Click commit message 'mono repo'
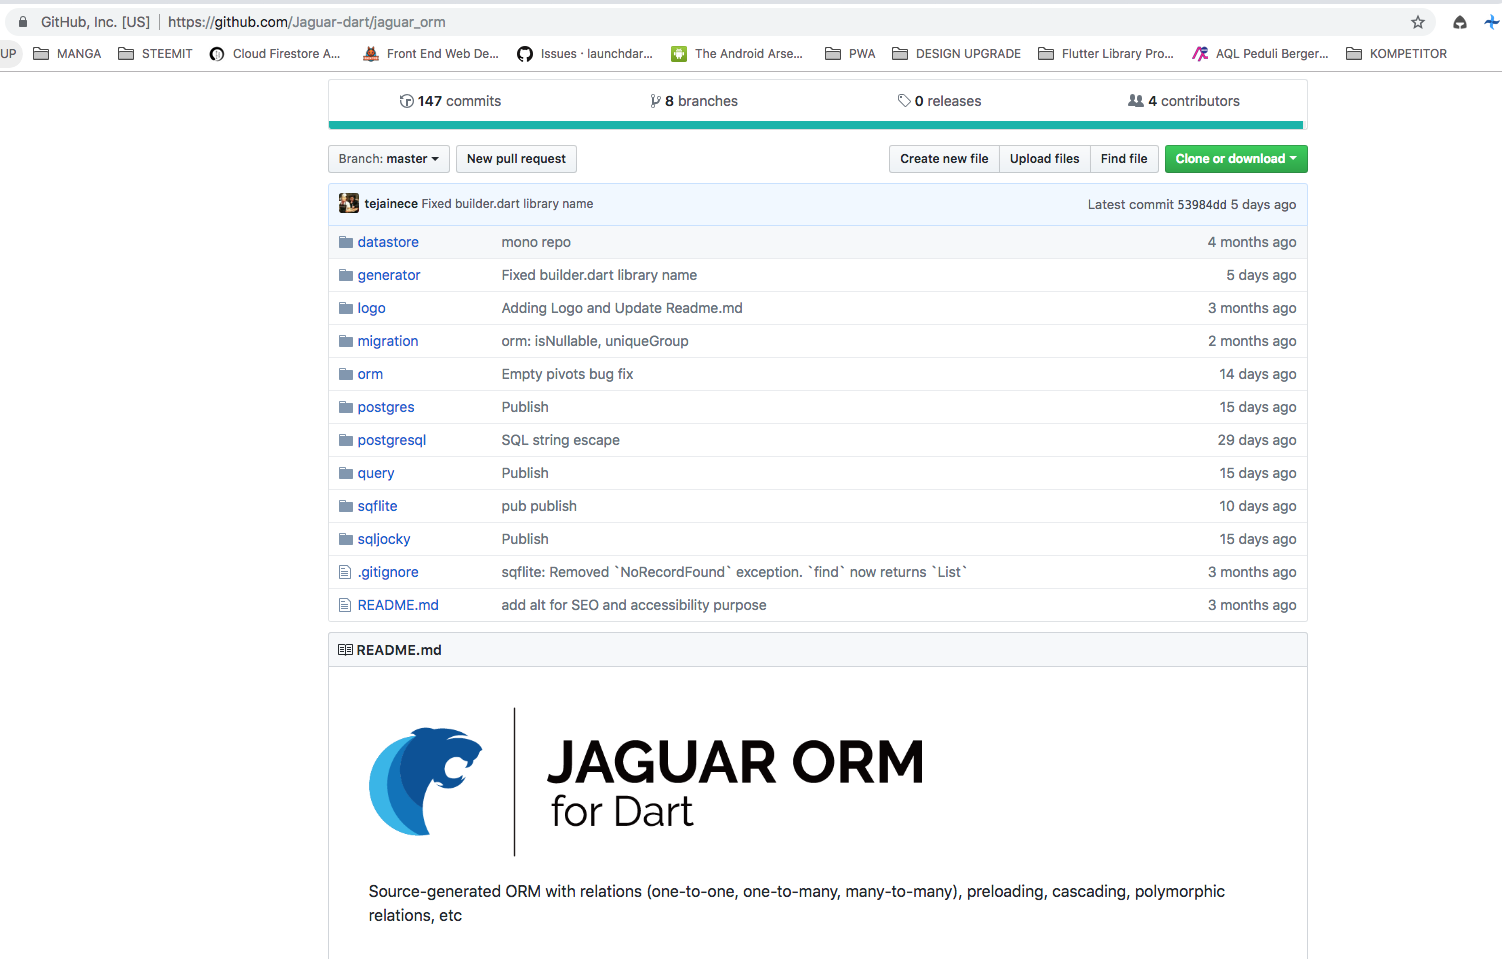 click(x=536, y=242)
